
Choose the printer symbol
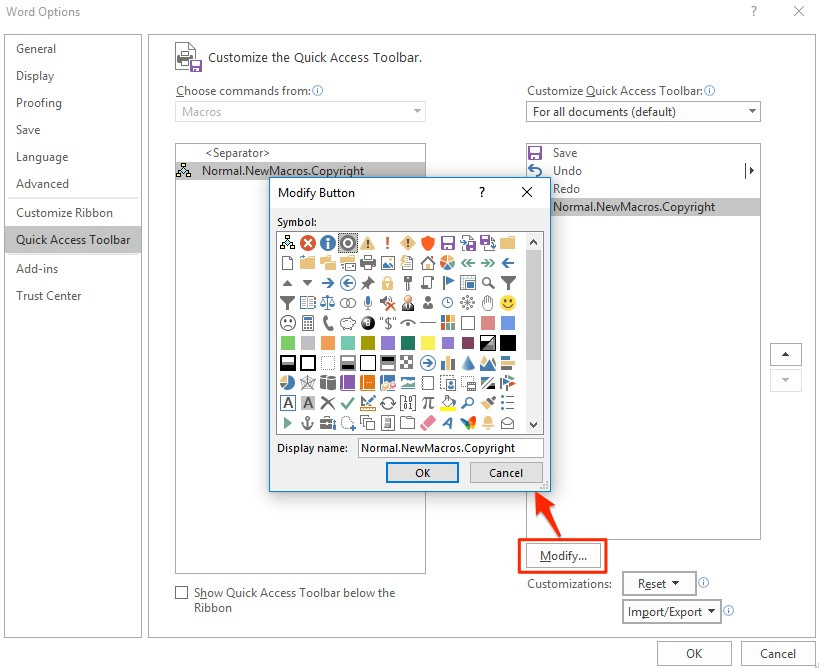[367, 263]
